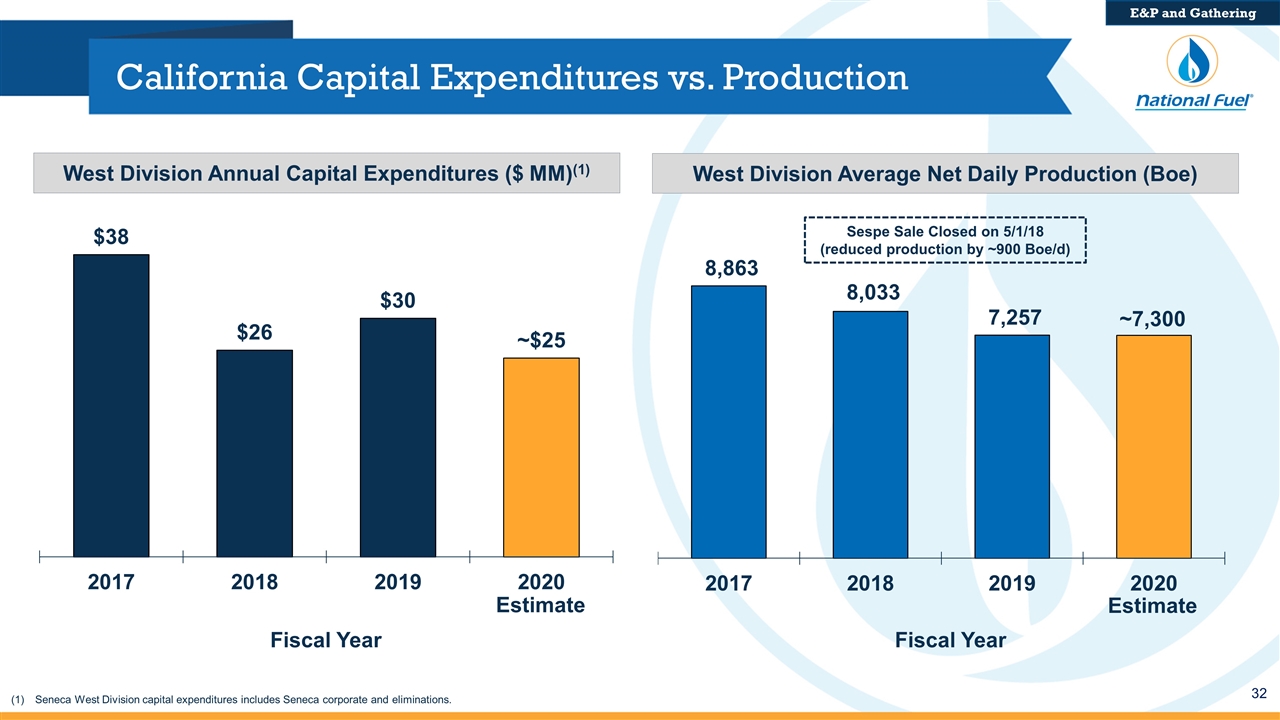1280x720 pixels.
Task: Click the Fiscal Year axis title of capex chart
Action: 326,640
